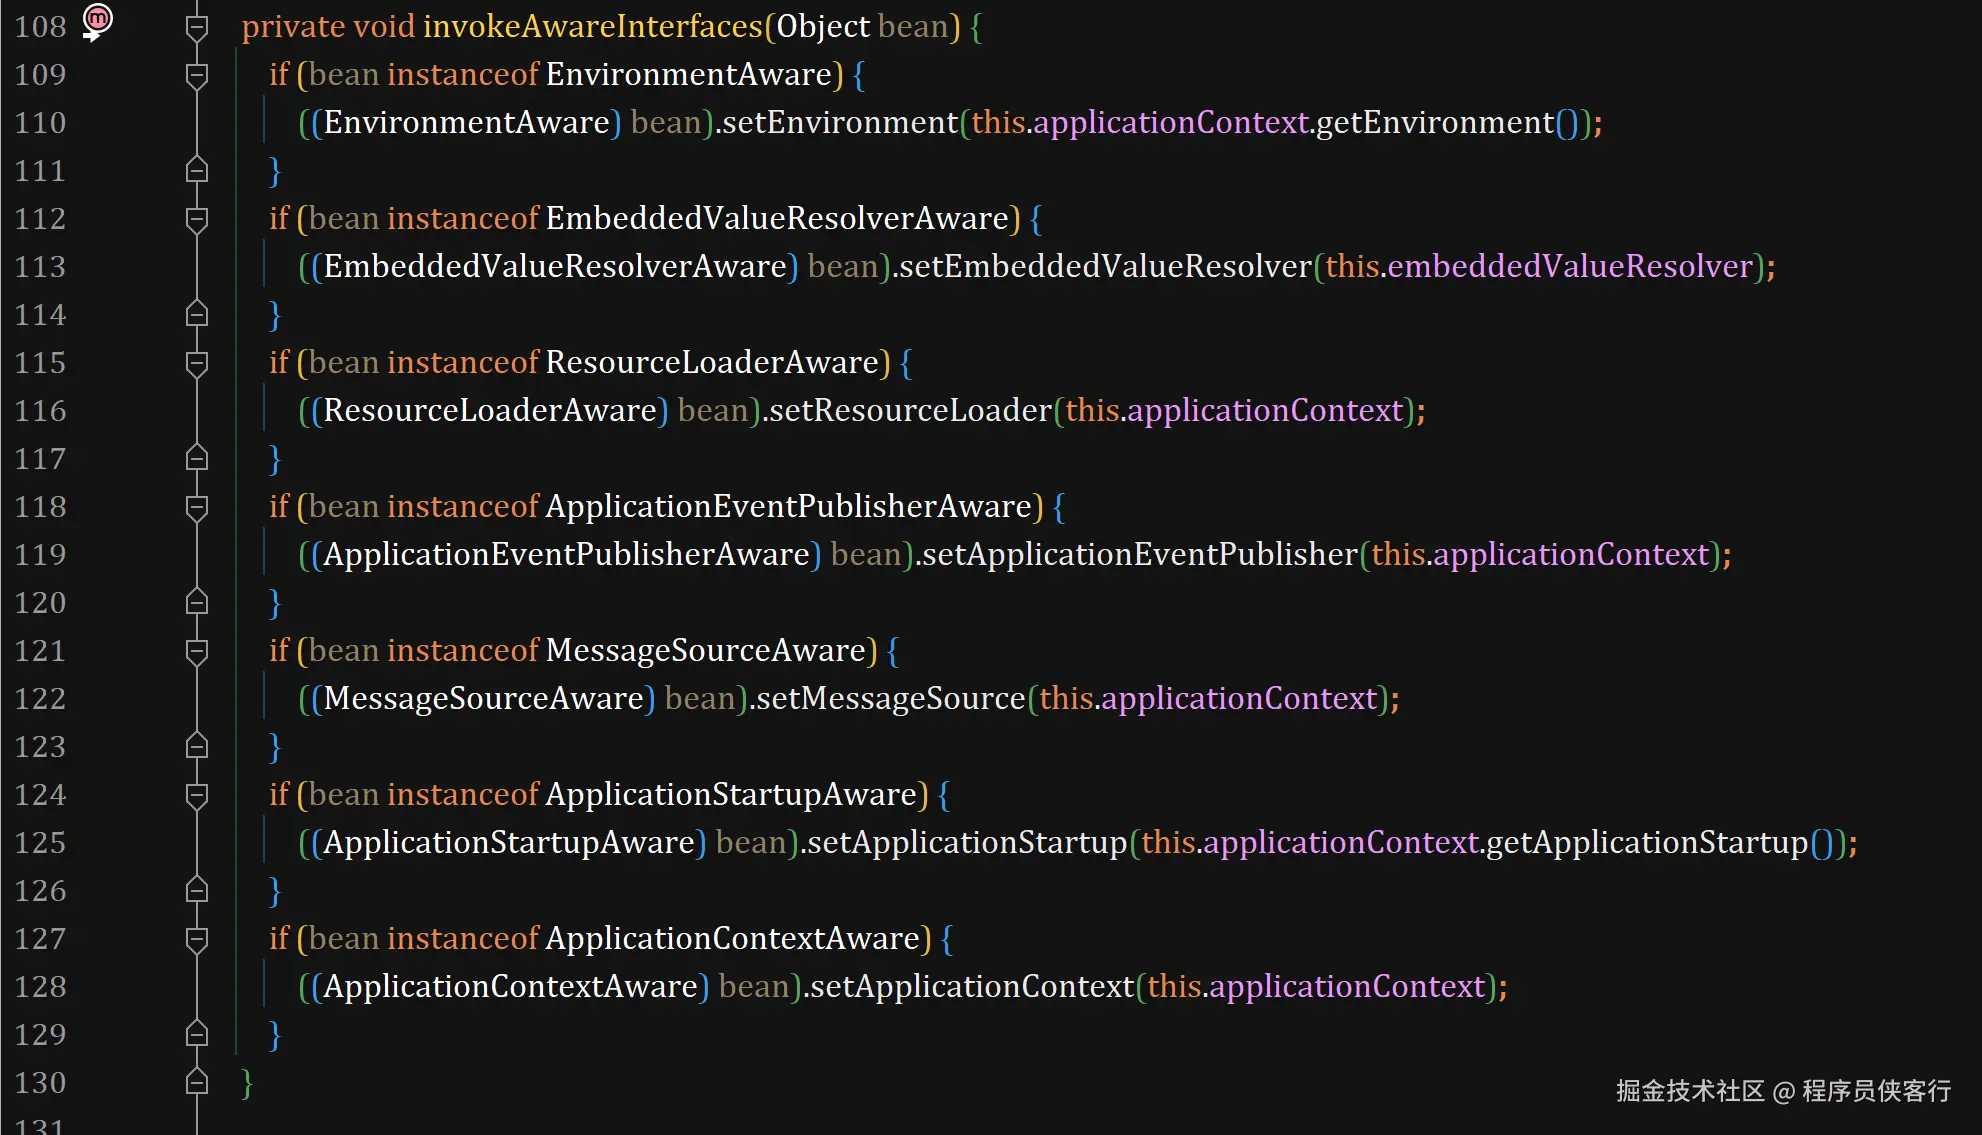This screenshot has height=1135, width=1982.
Task: Click the invokeAwareInterfaces method name
Action: tap(593, 27)
